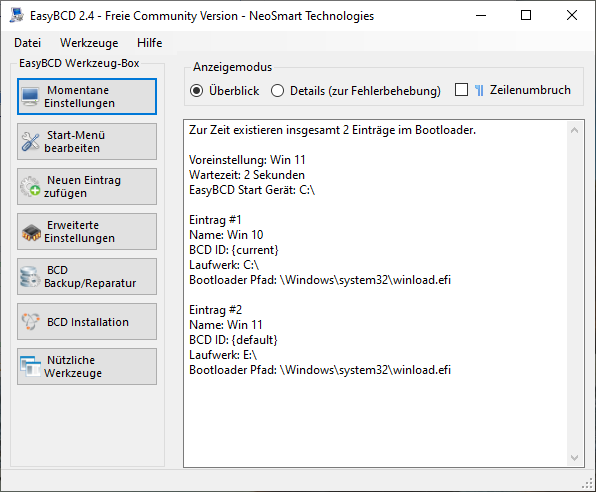Click the blue Zeilenumbruch pilcrow icon

point(479,90)
